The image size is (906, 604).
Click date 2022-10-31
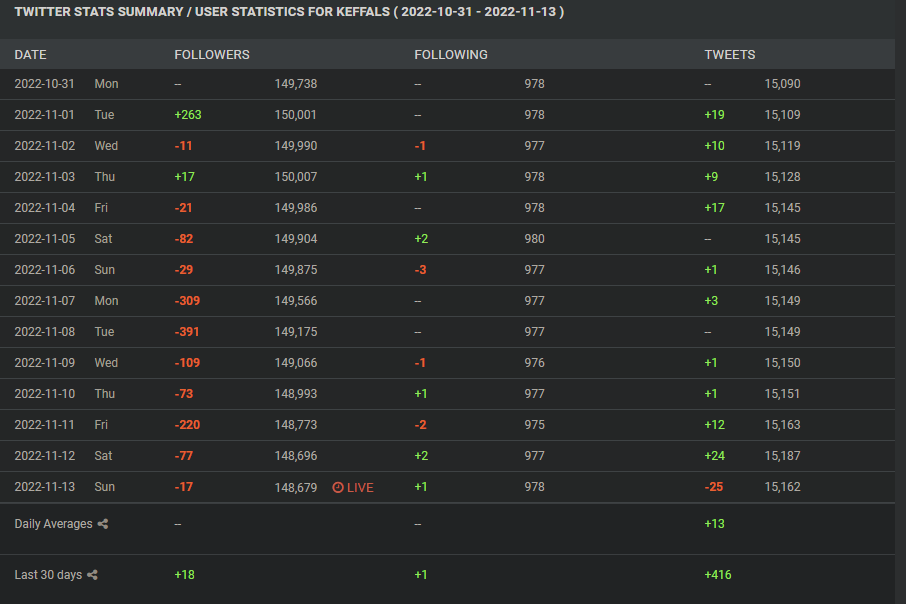pos(44,84)
